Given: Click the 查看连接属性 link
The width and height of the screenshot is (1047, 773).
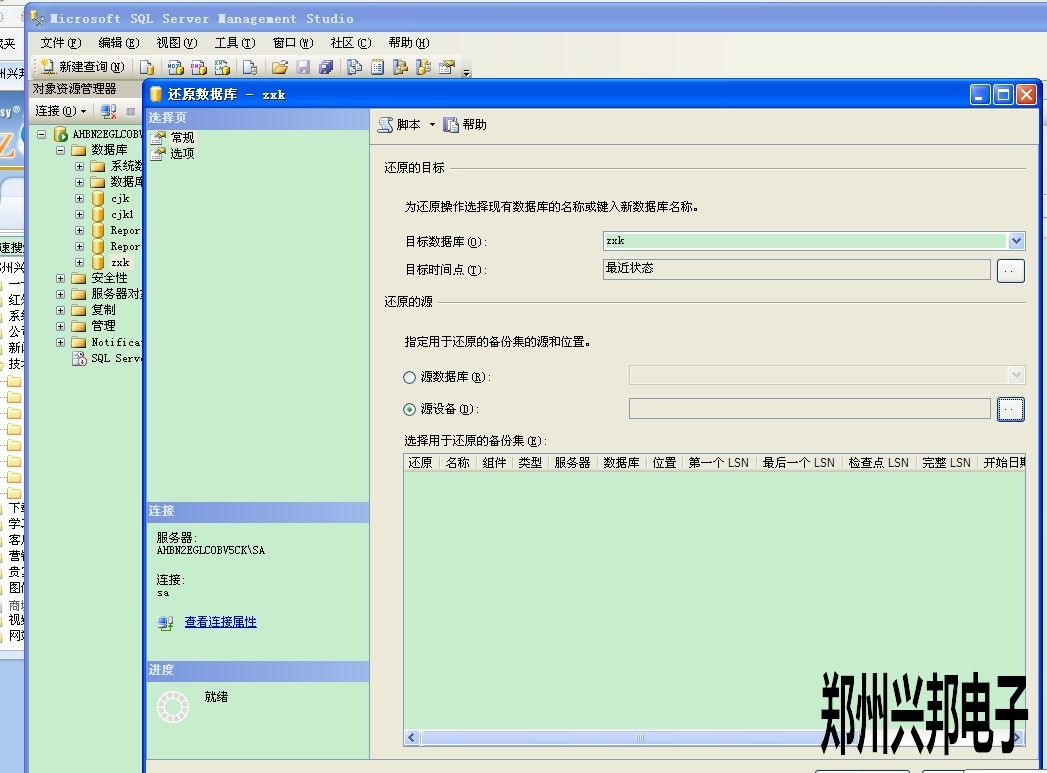Looking at the screenshot, I should pos(220,622).
